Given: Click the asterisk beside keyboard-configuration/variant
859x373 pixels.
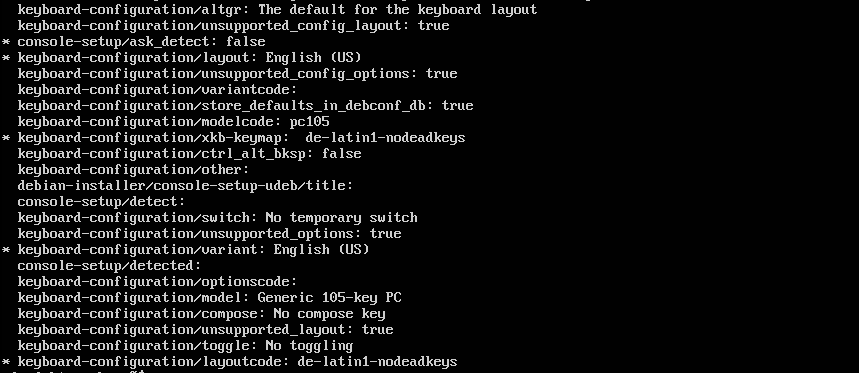Looking at the screenshot, I should [6, 250].
